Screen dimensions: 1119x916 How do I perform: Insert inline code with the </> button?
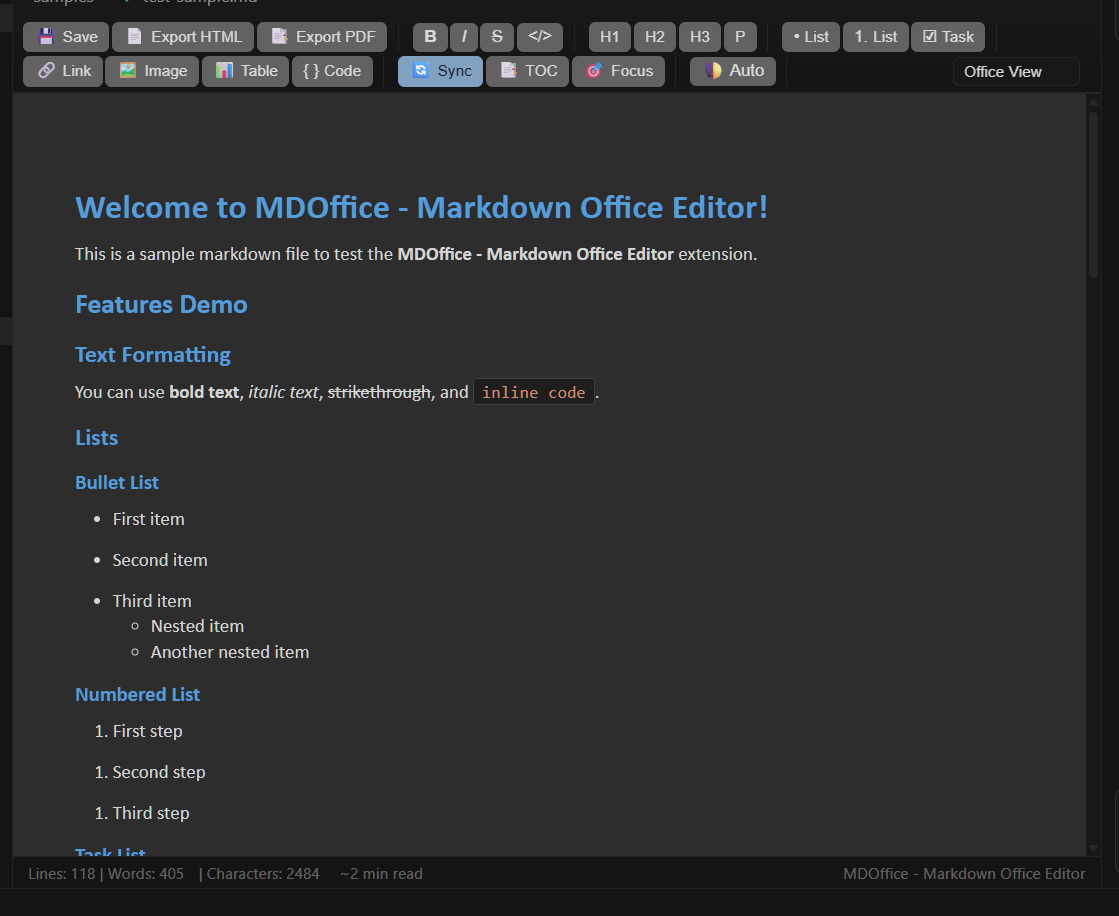pos(540,37)
